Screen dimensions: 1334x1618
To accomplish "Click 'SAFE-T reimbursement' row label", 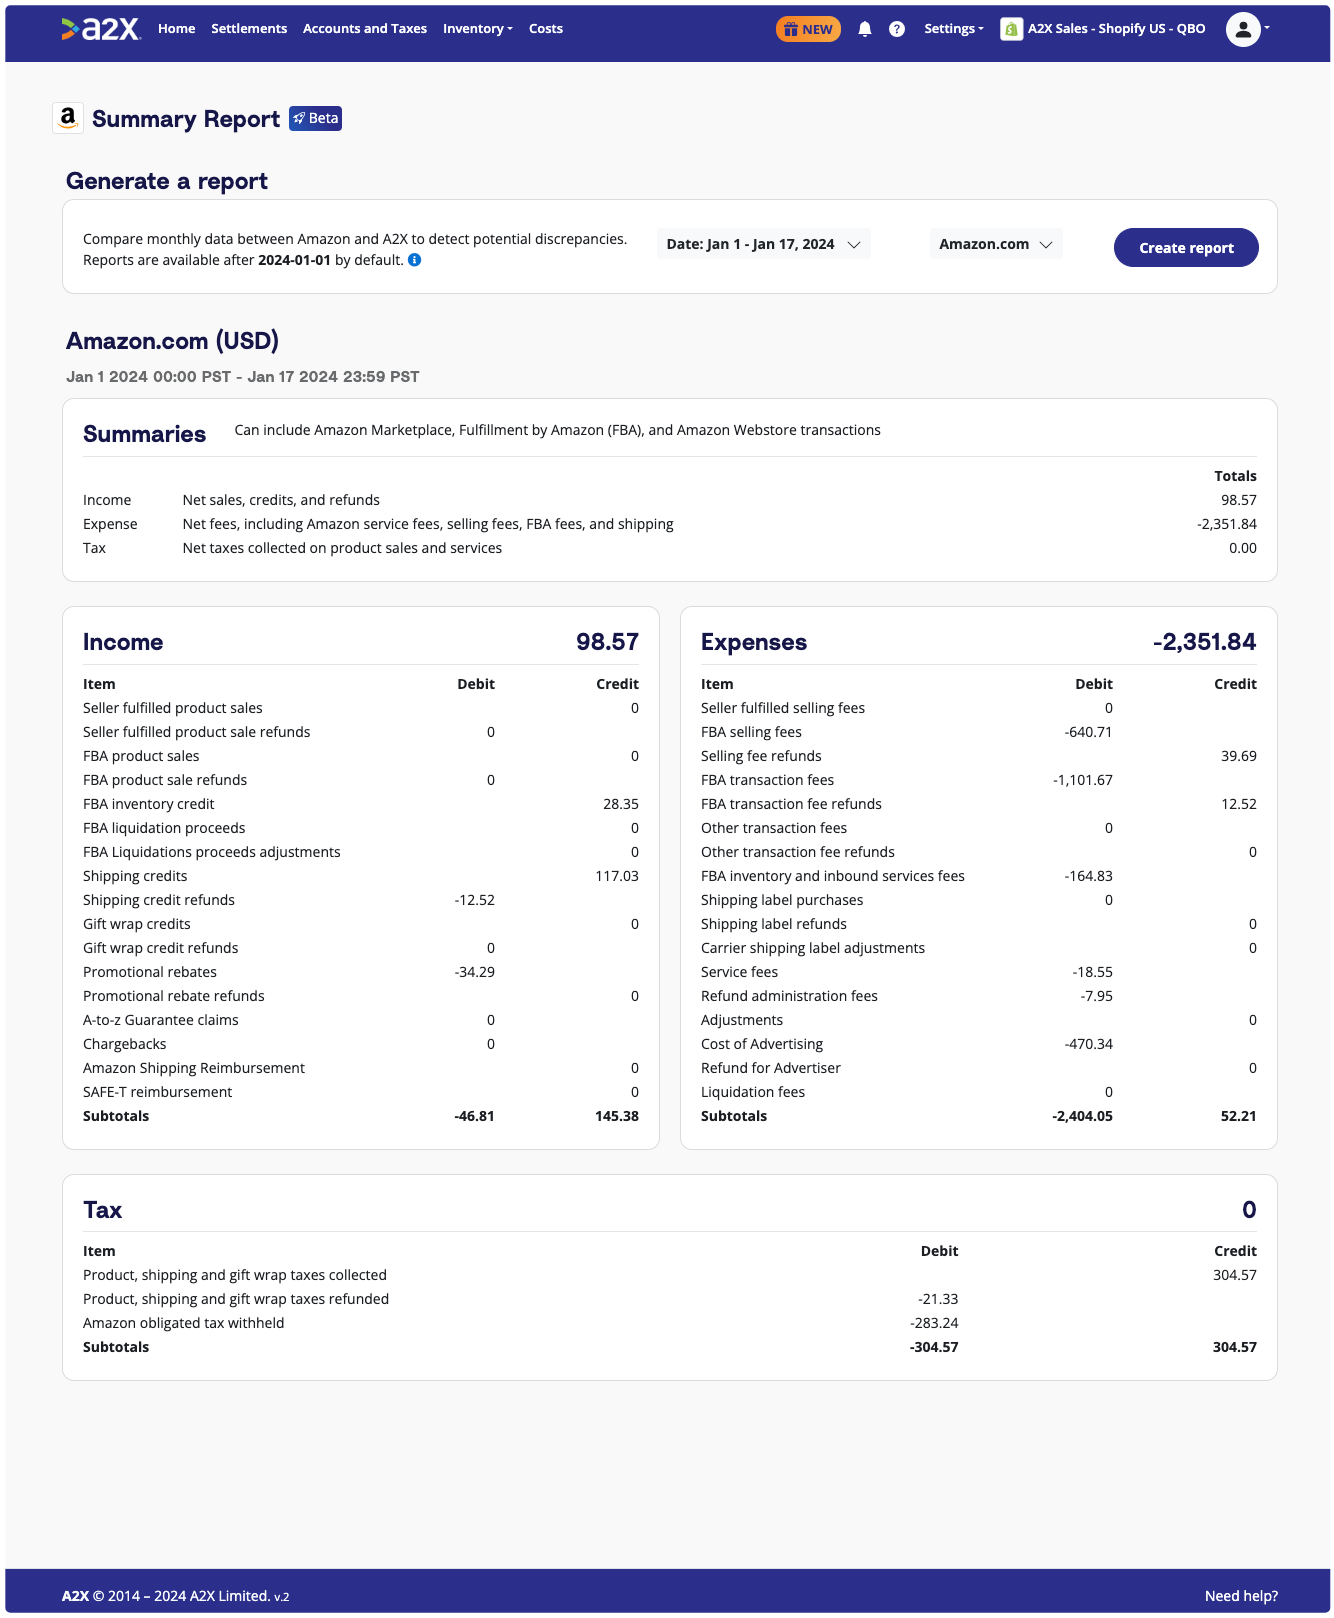I will point(157,1092).
